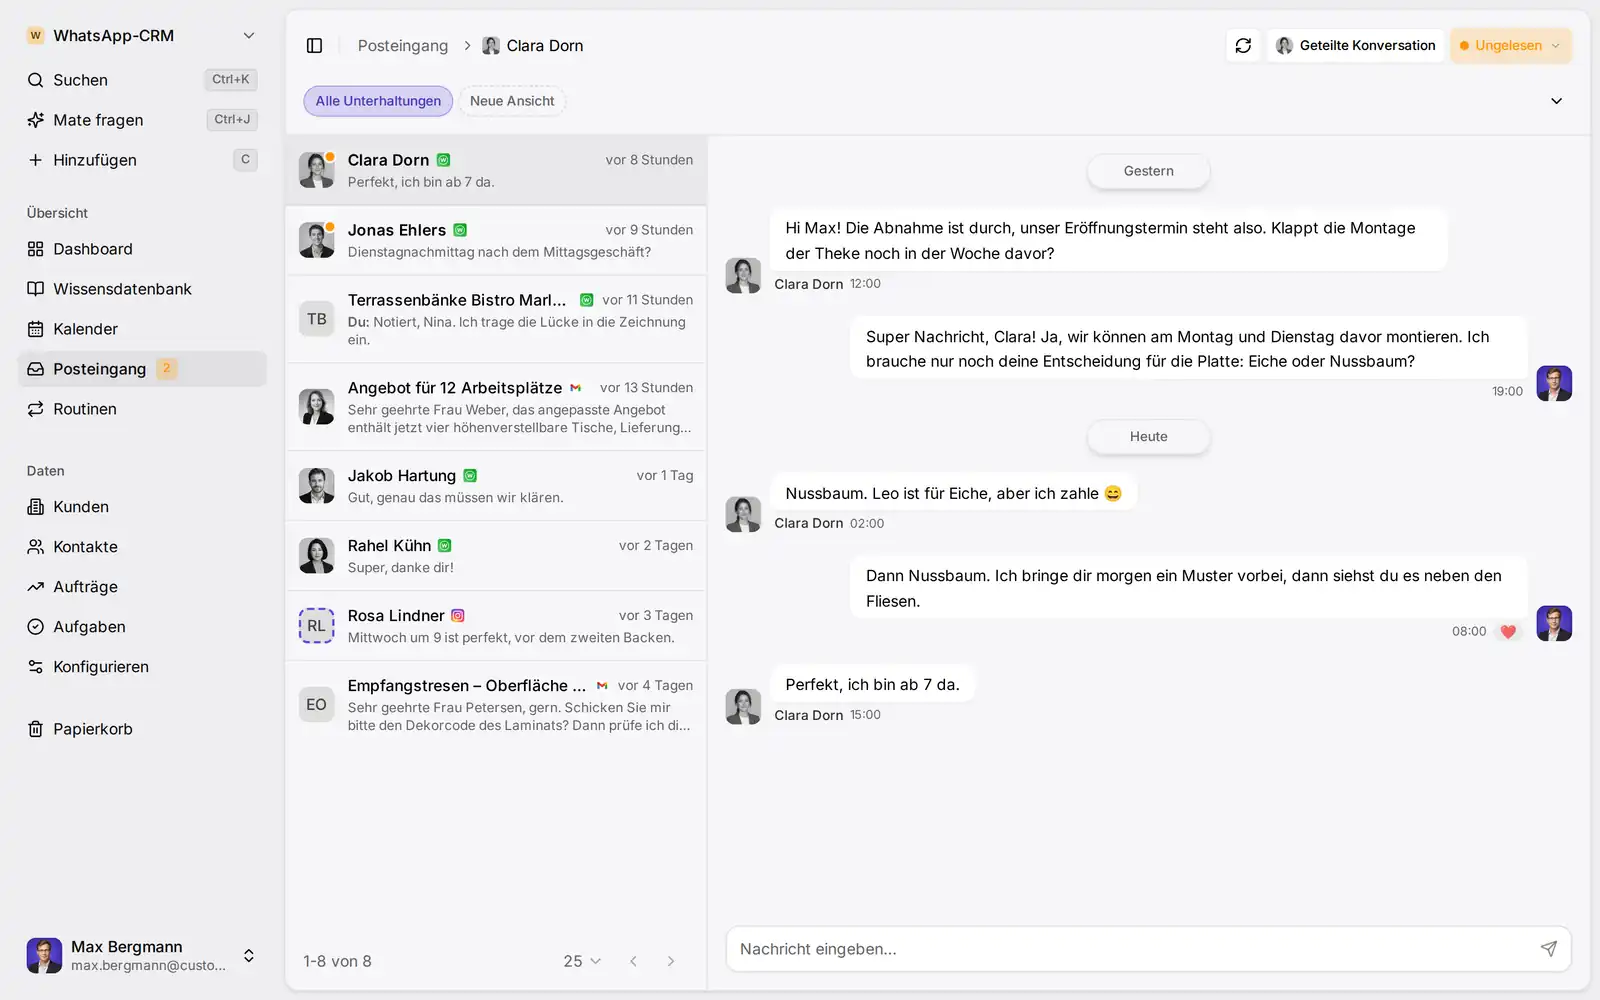Click Clara Dorn avatar beside 15:00 message

pyautogui.click(x=743, y=706)
